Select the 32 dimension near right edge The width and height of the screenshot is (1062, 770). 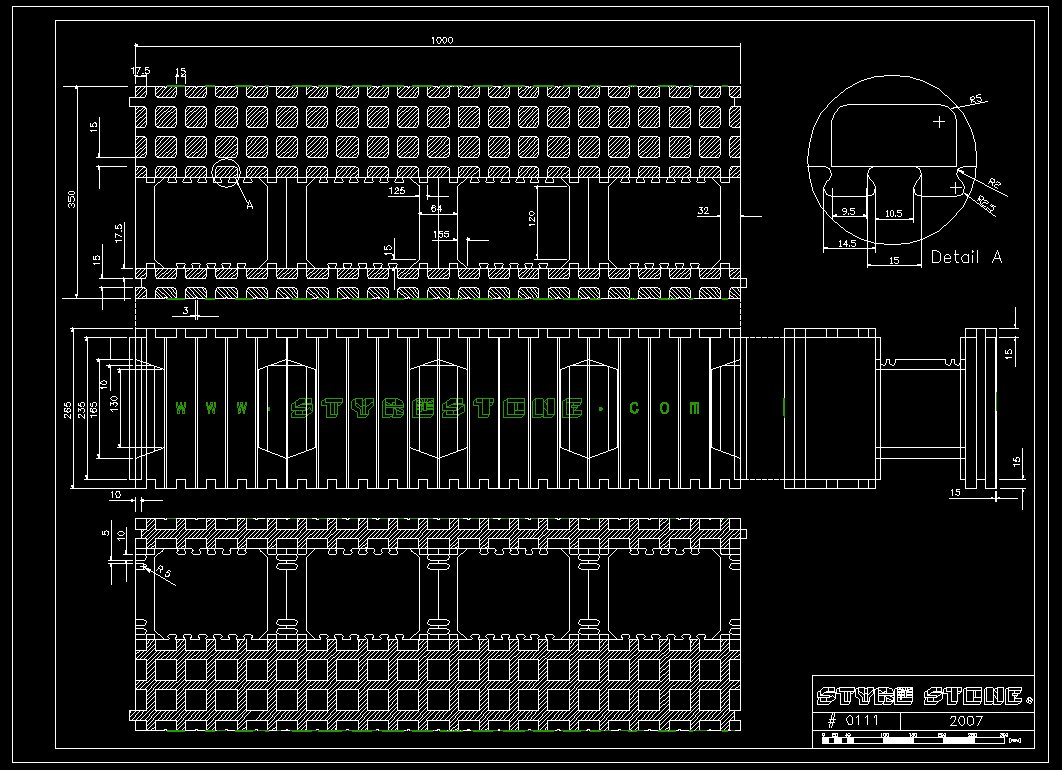pyautogui.click(x=703, y=210)
